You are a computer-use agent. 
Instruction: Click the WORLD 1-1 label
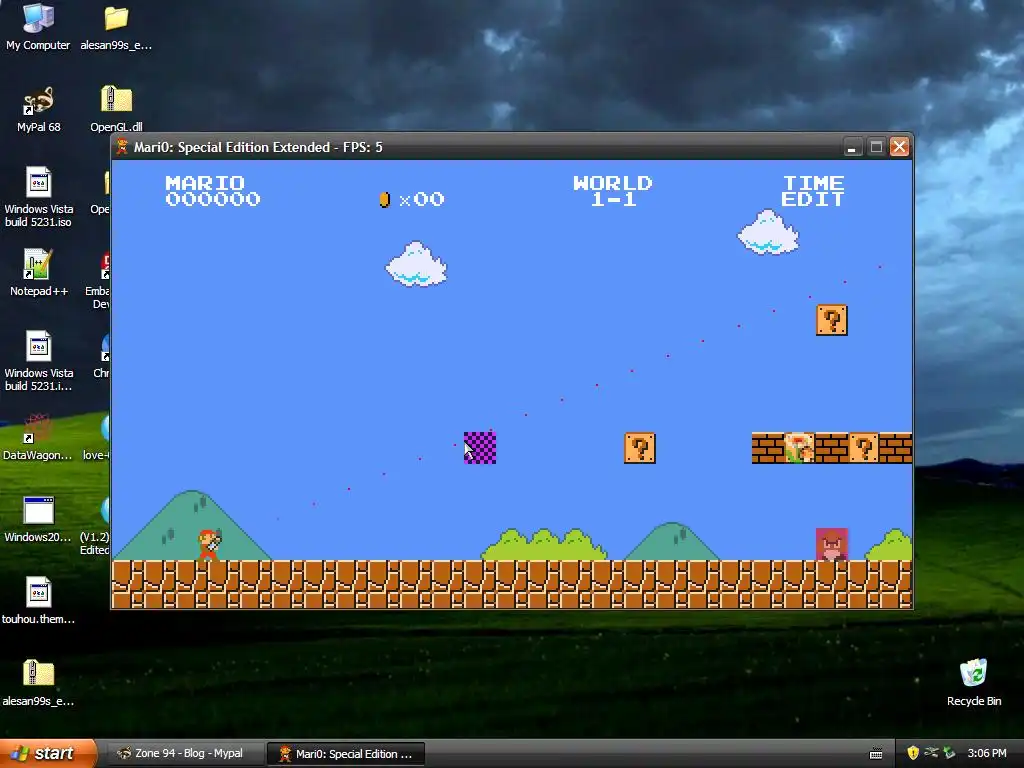(613, 191)
